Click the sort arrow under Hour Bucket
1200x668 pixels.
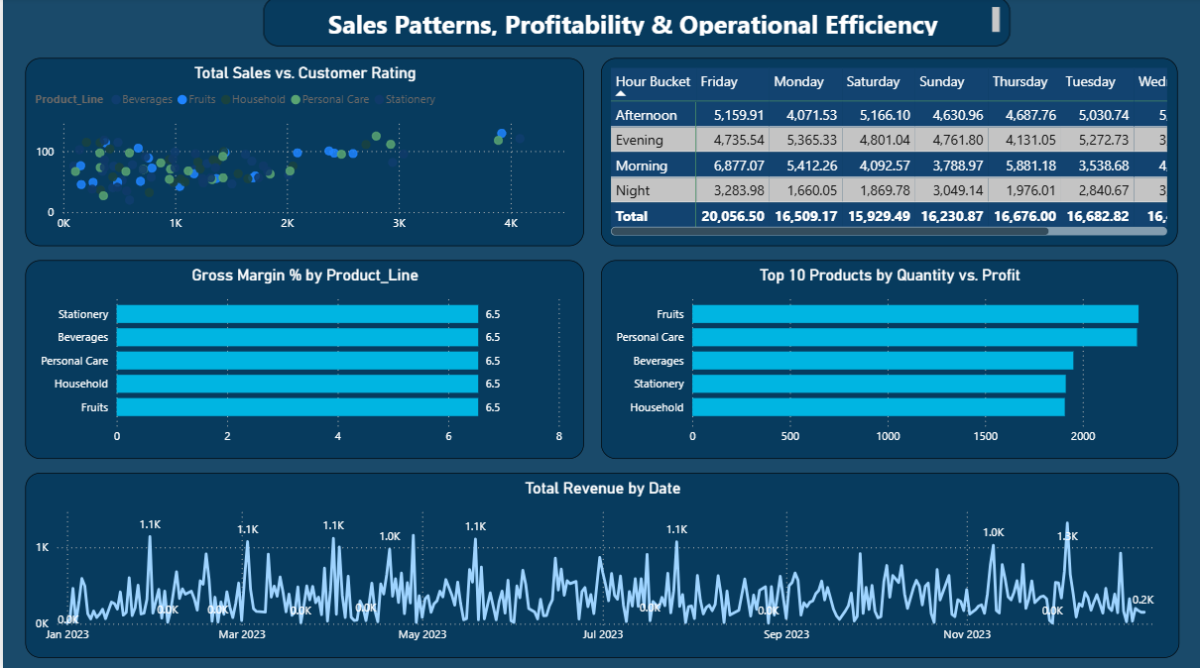tap(621, 93)
